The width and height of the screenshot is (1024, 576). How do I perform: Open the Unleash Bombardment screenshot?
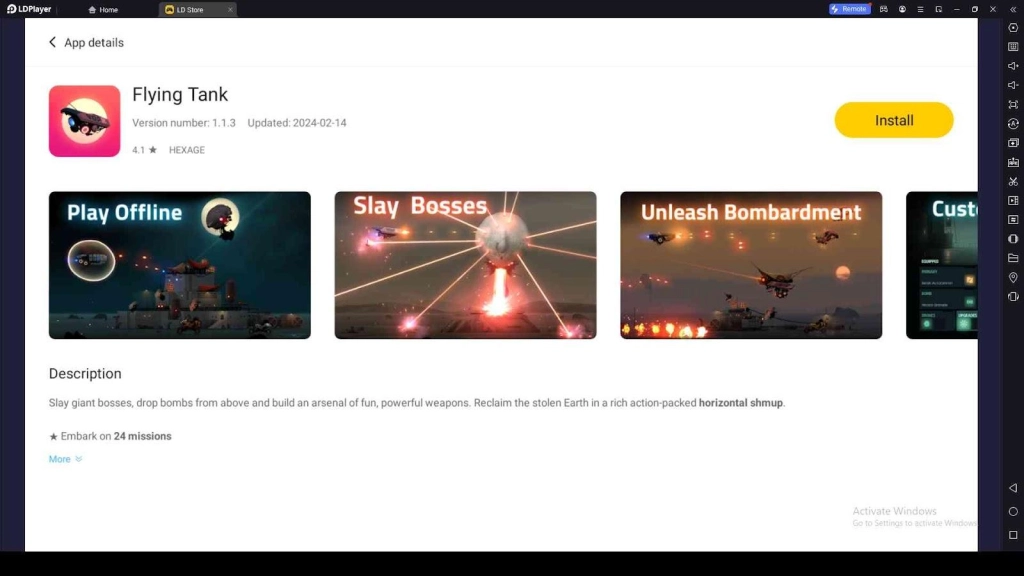(751, 265)
